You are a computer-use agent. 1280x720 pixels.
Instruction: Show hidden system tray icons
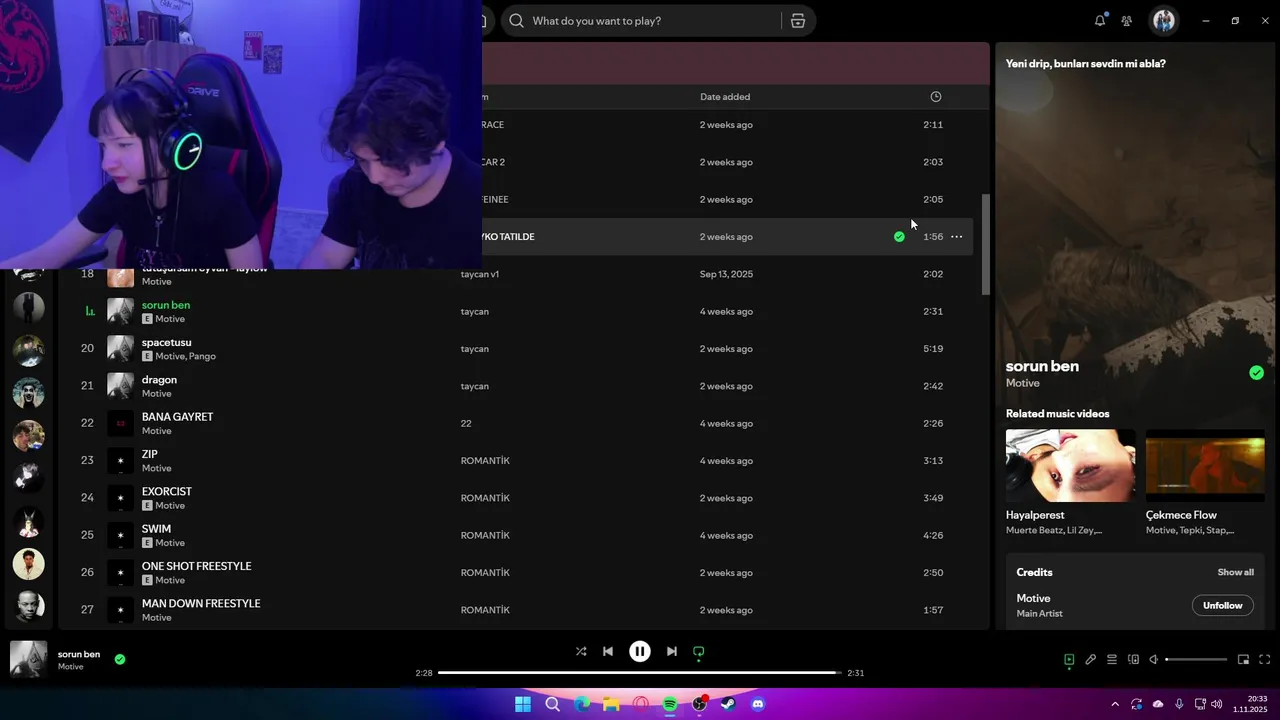coord(1115,704)
